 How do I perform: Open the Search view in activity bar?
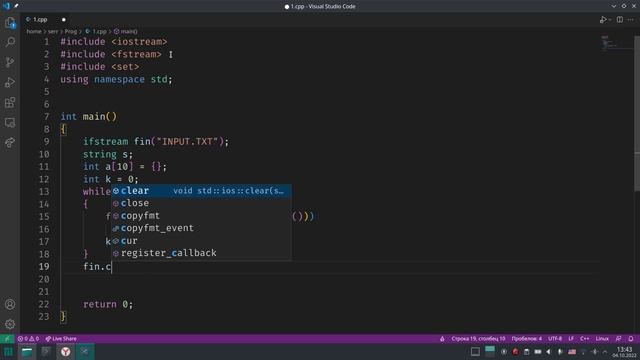click(x=10, y=42)
